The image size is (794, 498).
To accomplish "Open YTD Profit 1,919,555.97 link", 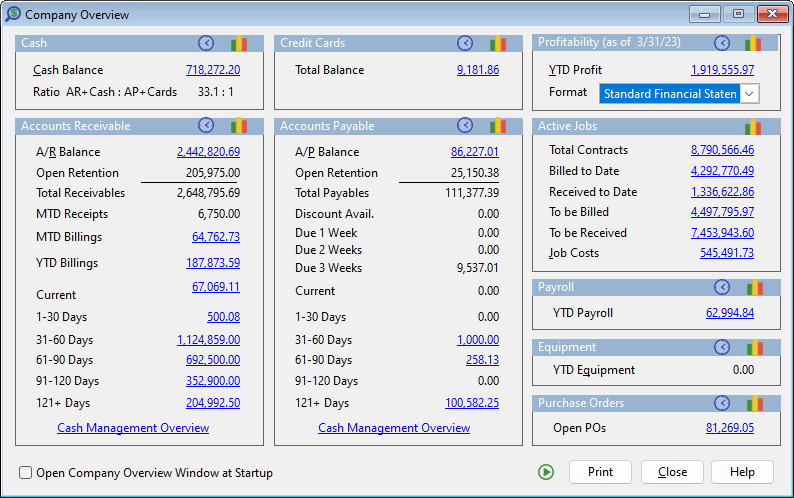I will pos(723,70).
